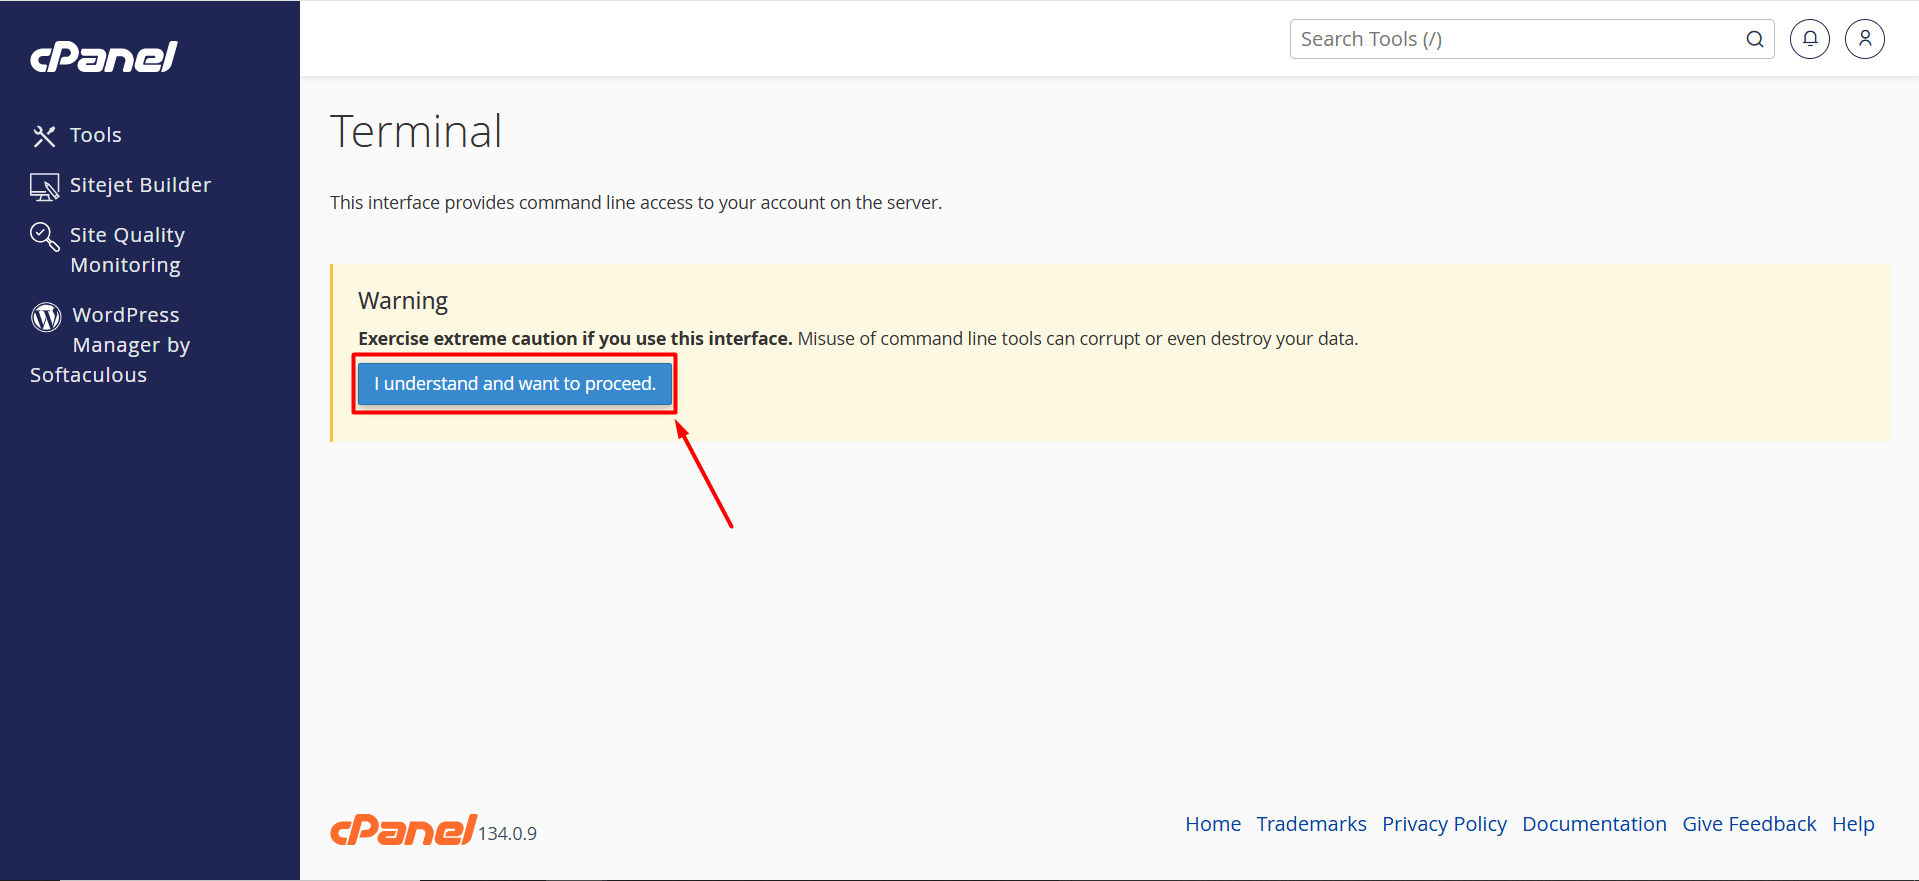Image resolution: width=1919 pixels, height=881 pixels.
Task: Click the Tools wrench icon
Action: [x=44, y=136]
